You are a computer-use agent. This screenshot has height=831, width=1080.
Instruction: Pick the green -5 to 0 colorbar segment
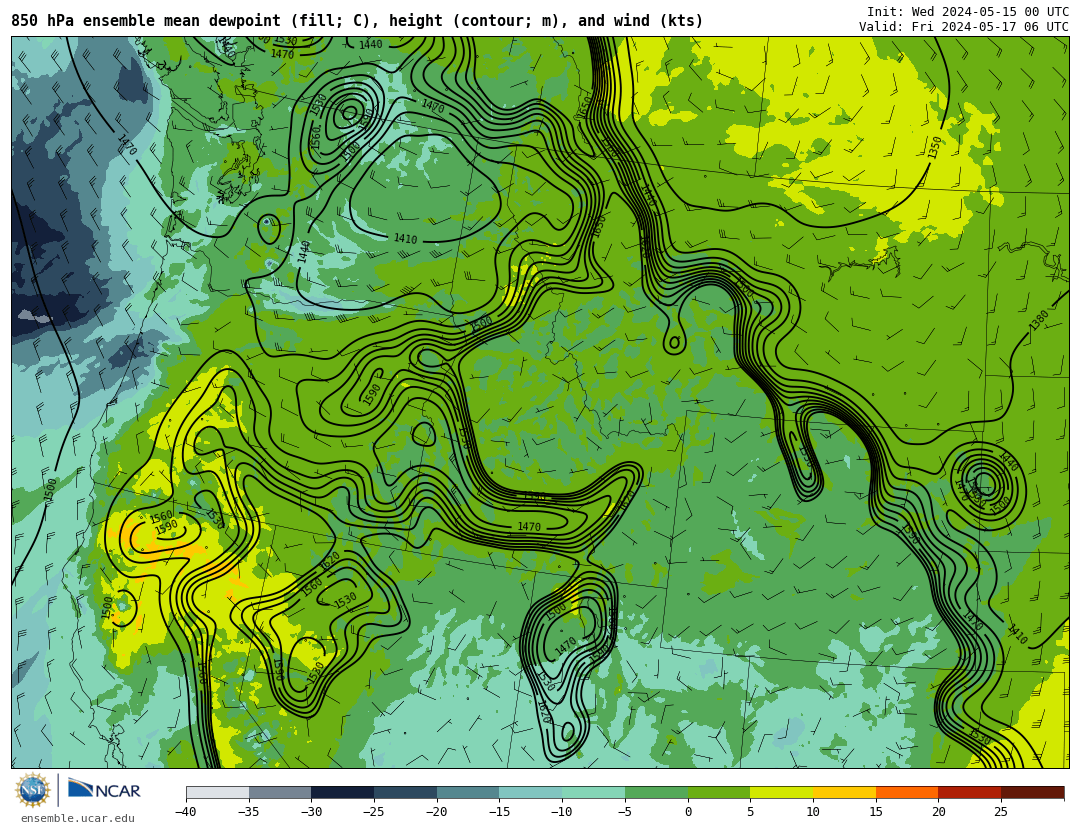pyautogui.click(x=656, y=792)
